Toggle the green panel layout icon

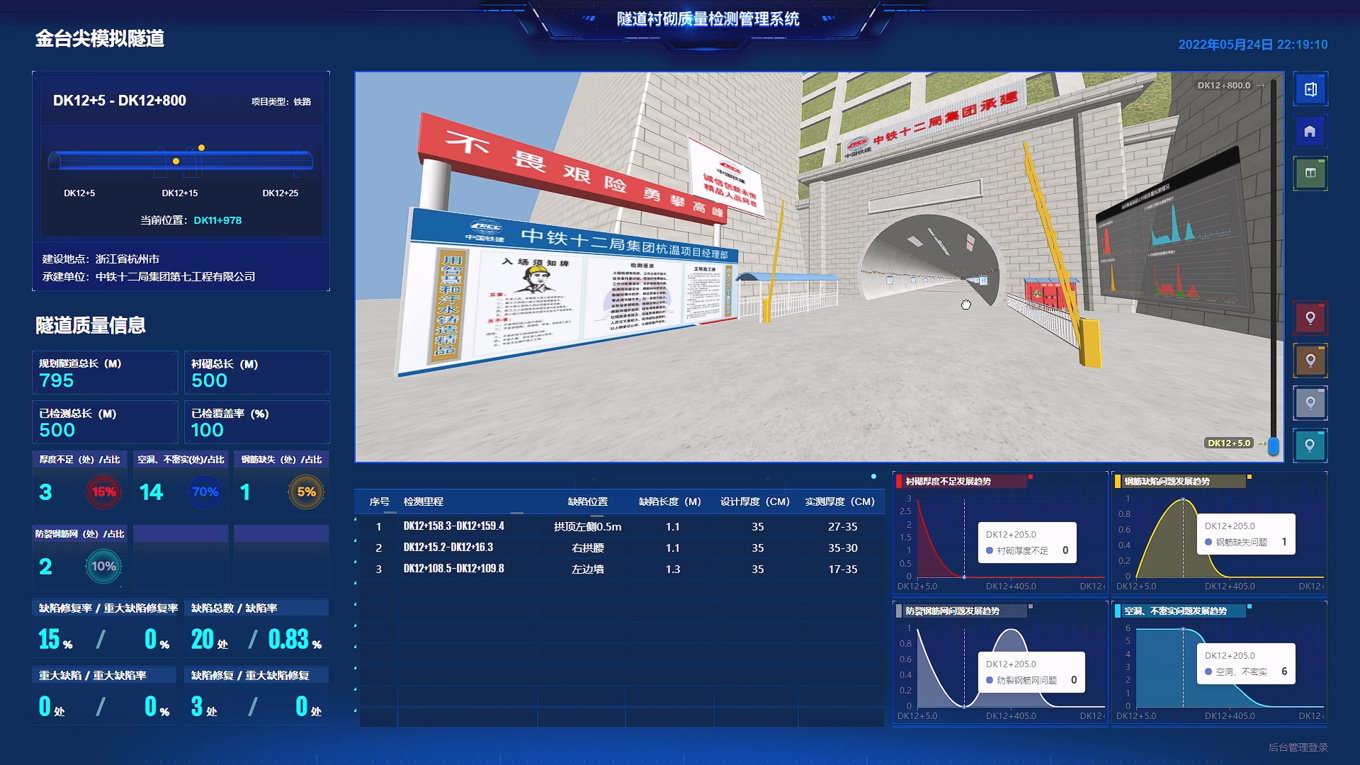coord(1310,173)
